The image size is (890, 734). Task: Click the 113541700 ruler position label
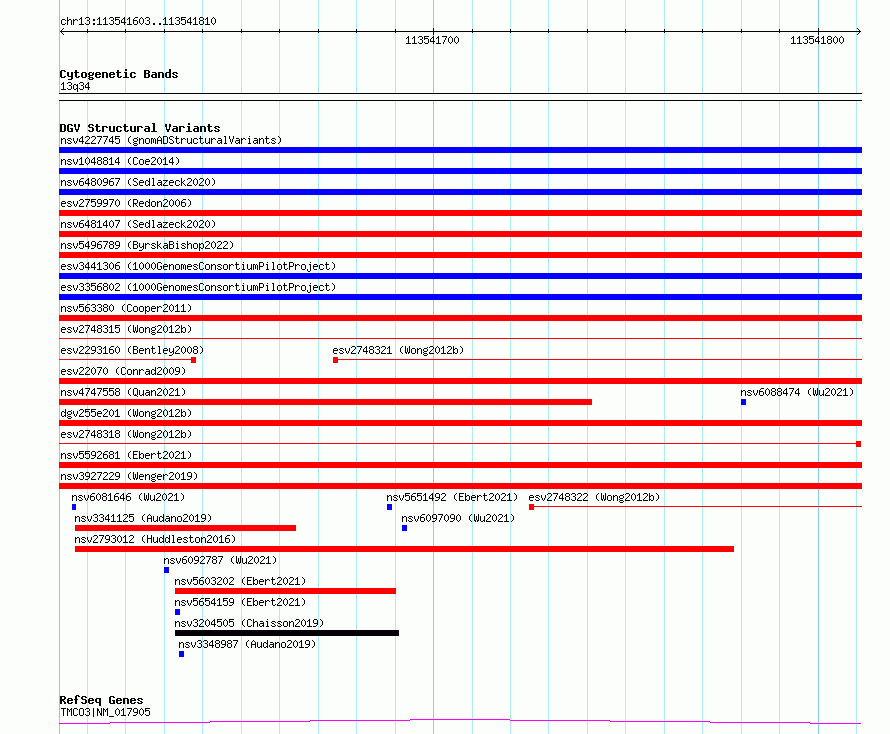tap(432, 40)
